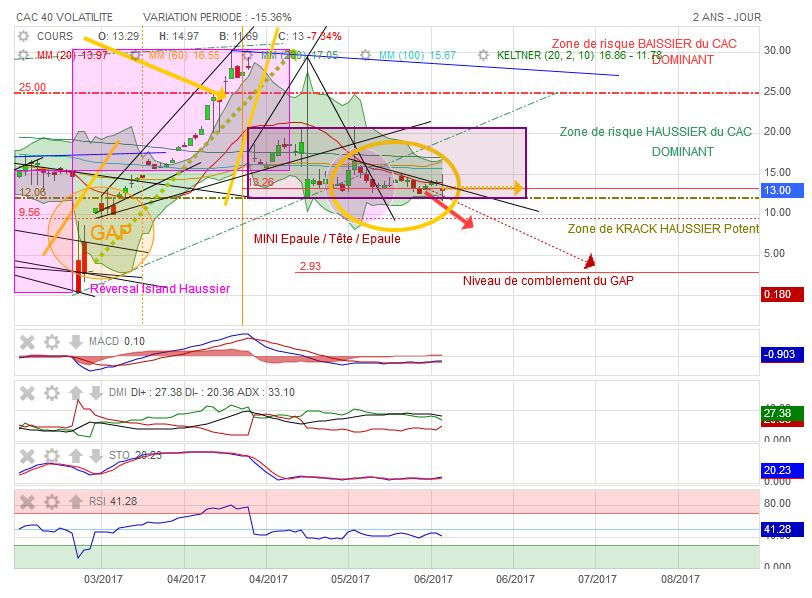Move the DMI panel down
The image size is (812, 598).
point(96,393)
